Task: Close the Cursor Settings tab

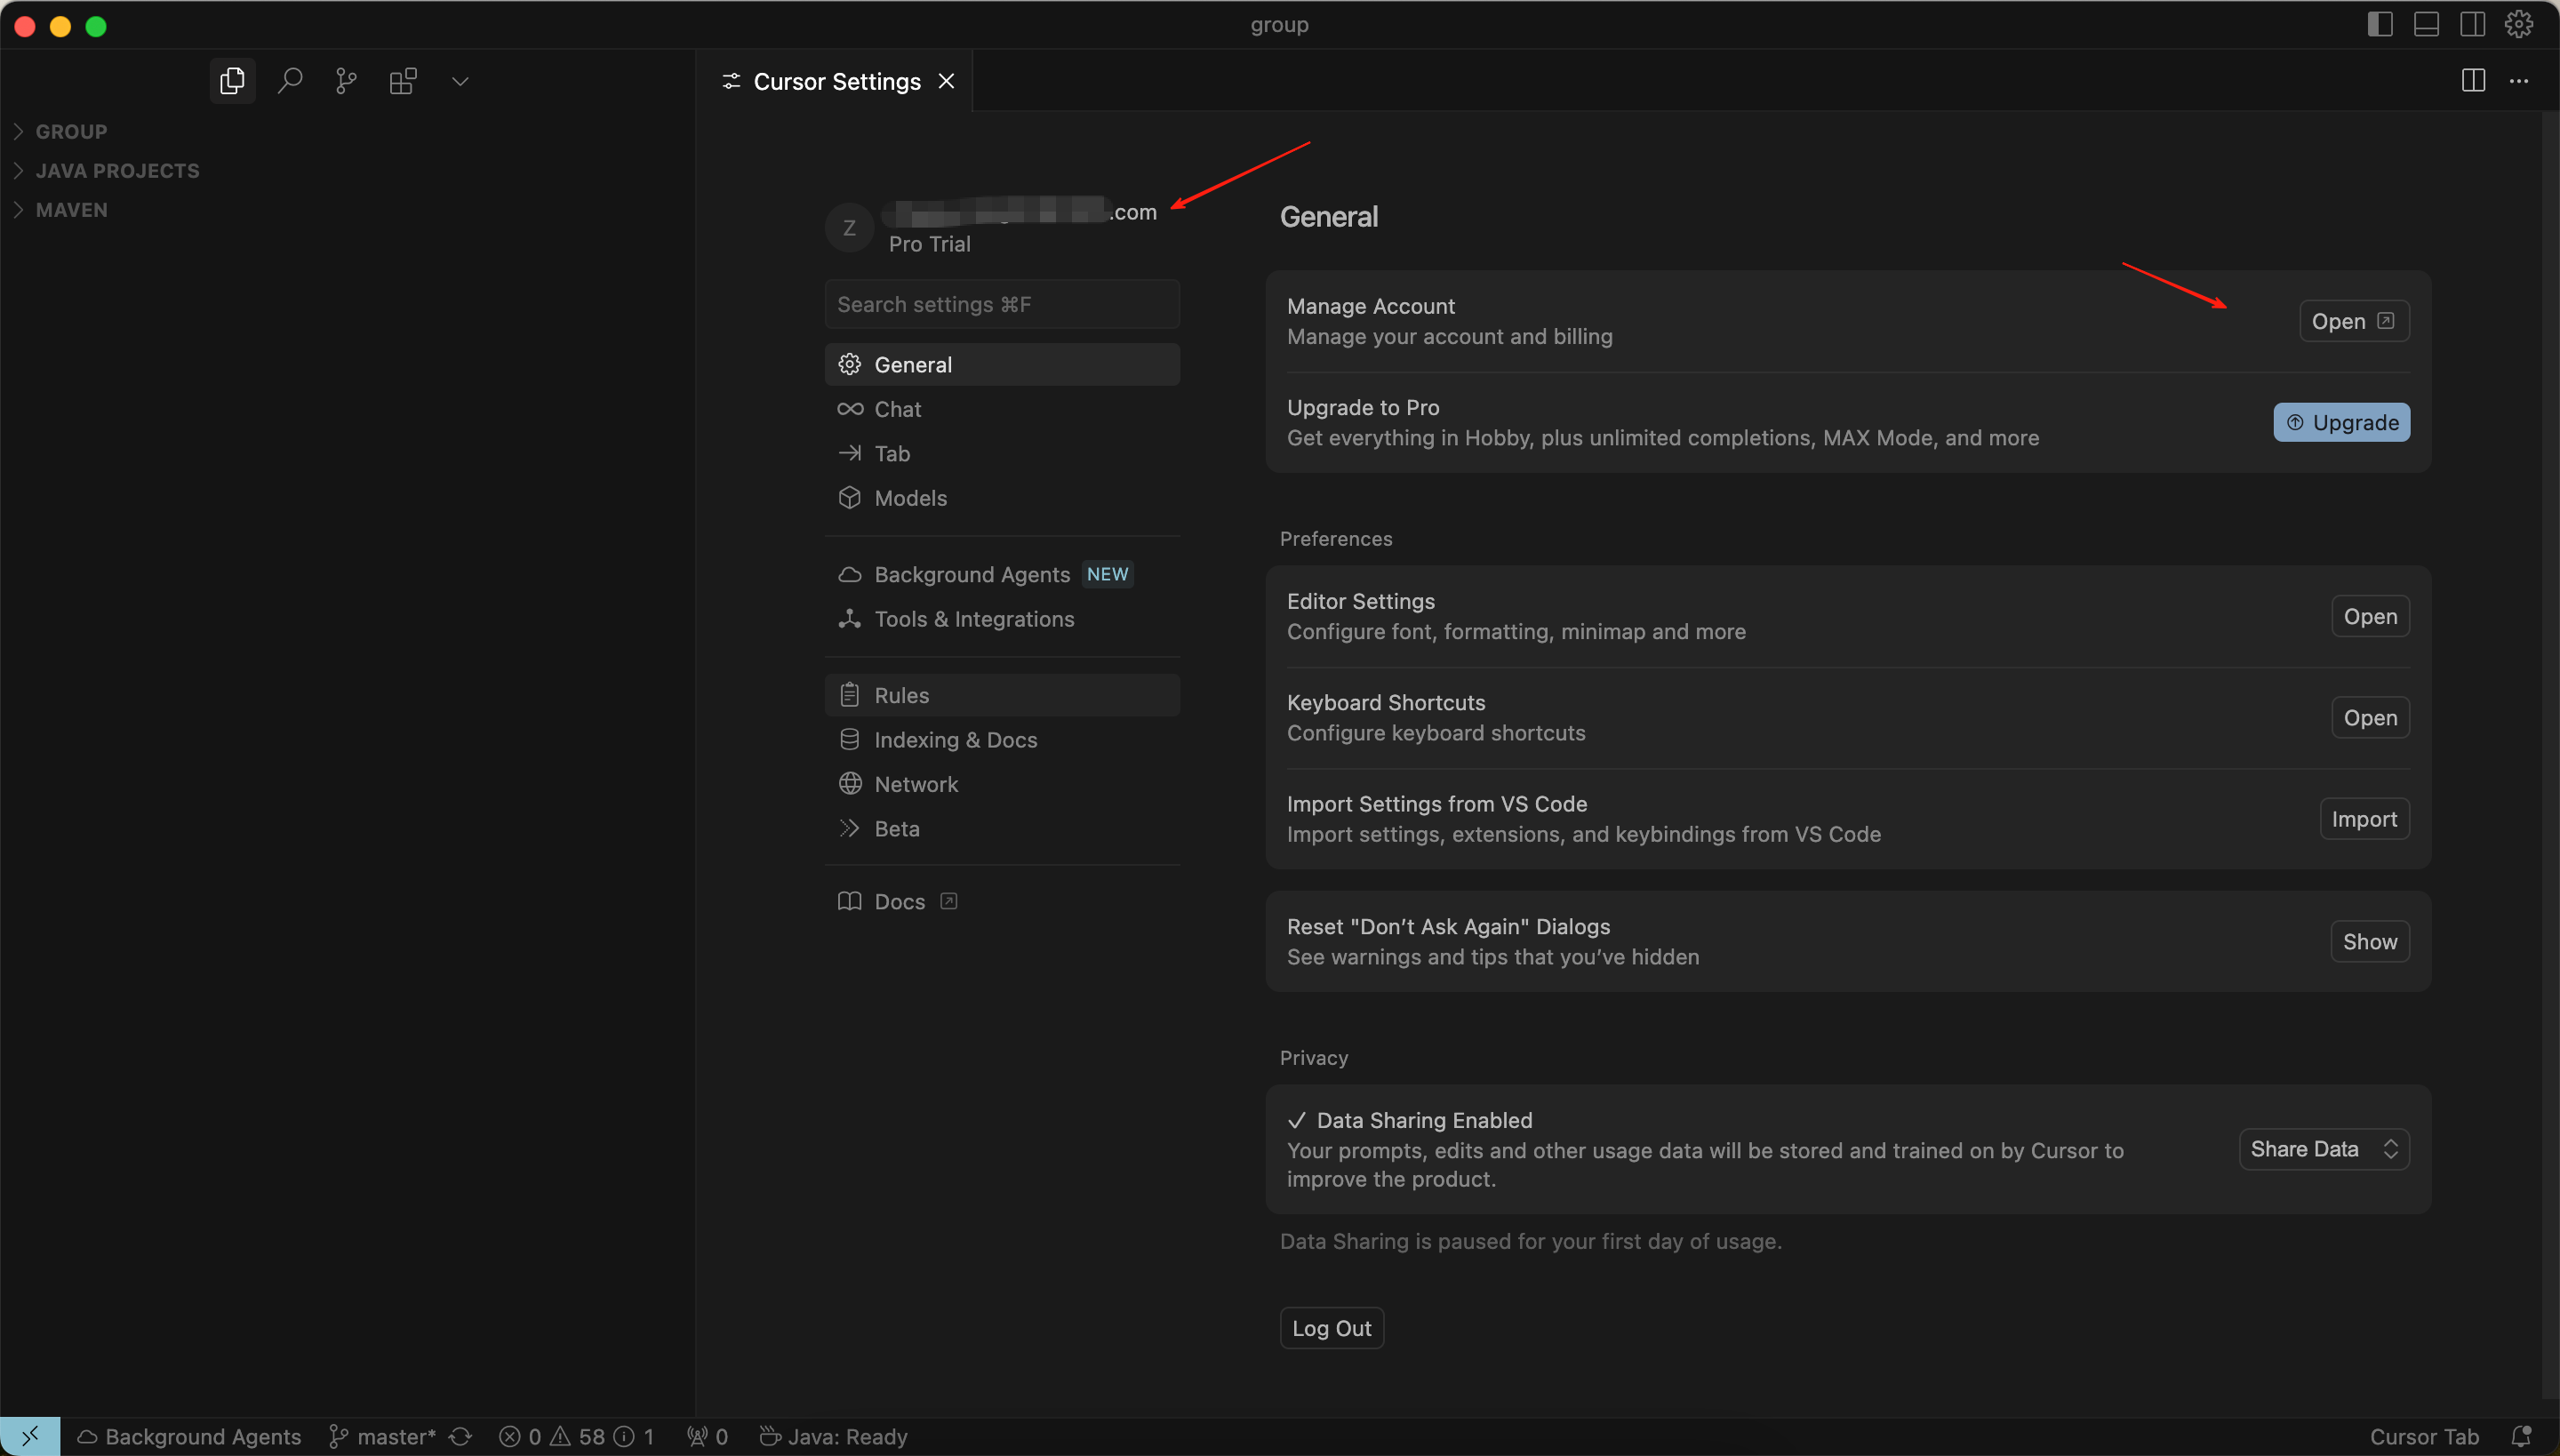Action: click(946, 81)
